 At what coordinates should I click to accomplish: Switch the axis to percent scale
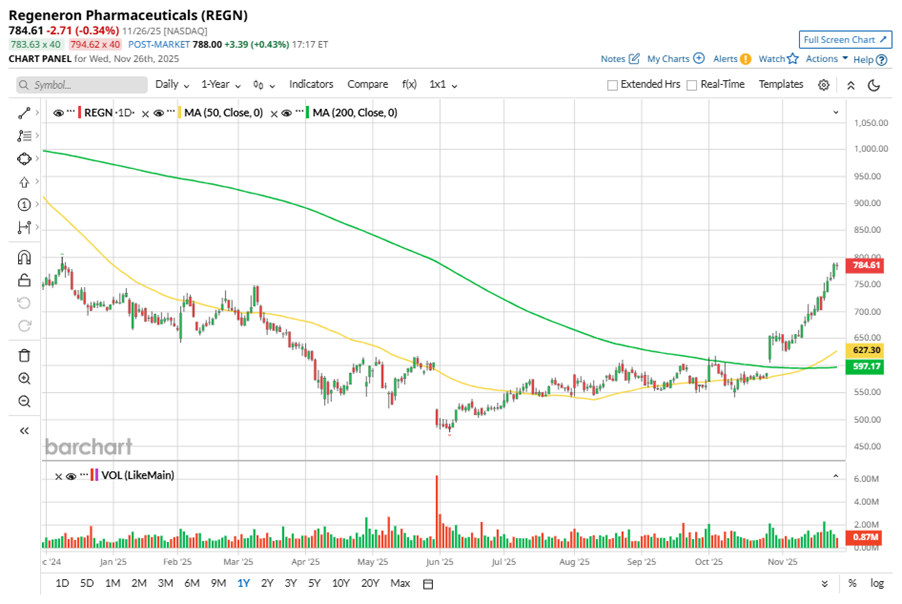pyautogui.click(x=852, y=583)
